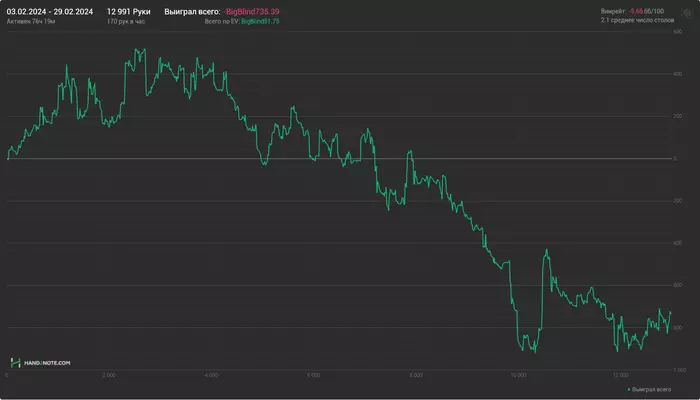Click the 2 000 x-axis tick label
Screen dimensions: 700x400
click(x=109, y=374)
